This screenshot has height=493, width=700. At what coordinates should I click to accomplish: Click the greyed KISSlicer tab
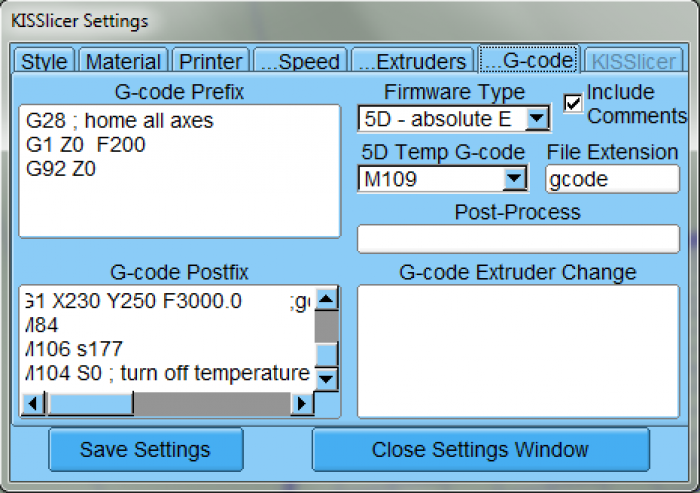(634, 61)
